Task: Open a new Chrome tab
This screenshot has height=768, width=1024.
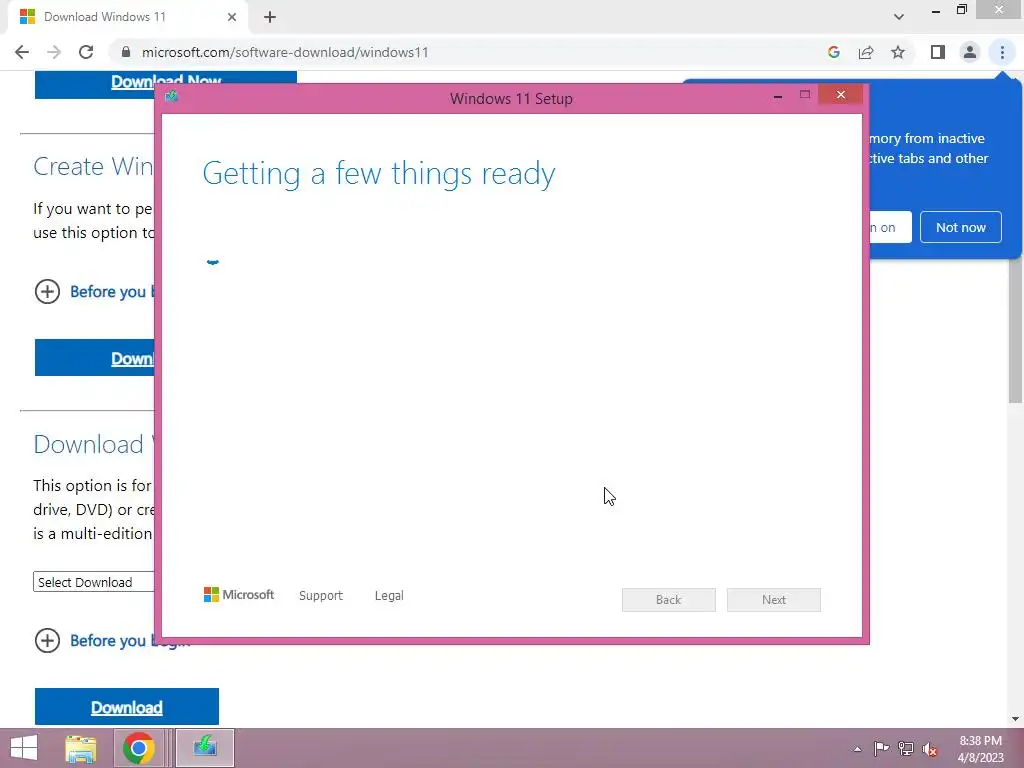Action: (x=270, y=17)
